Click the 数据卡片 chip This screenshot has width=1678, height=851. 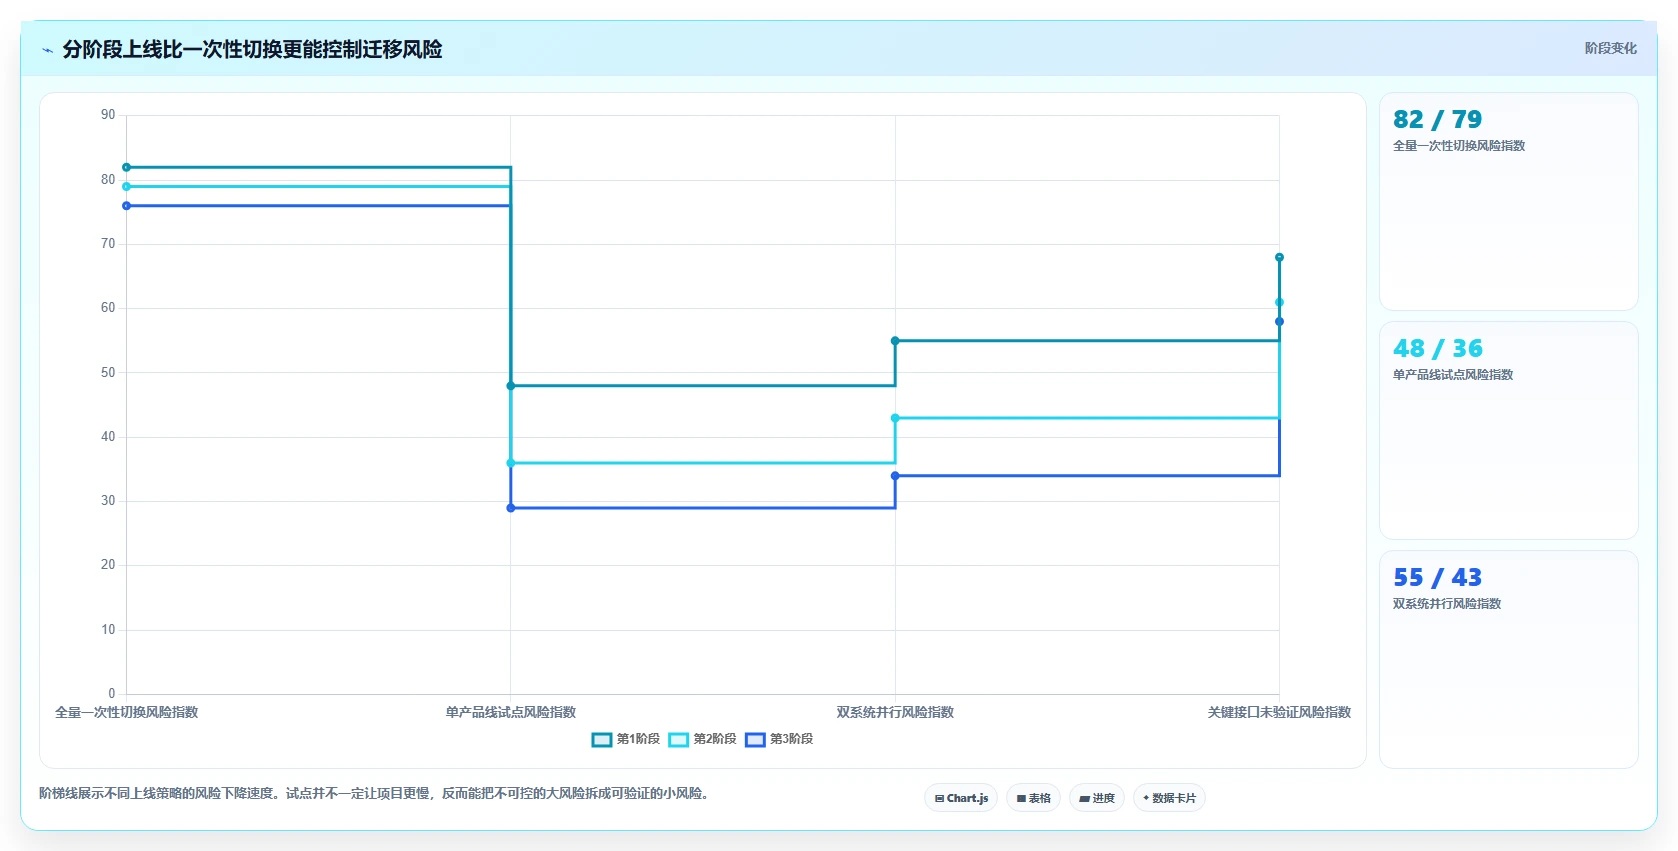(x=1169, y=798)
